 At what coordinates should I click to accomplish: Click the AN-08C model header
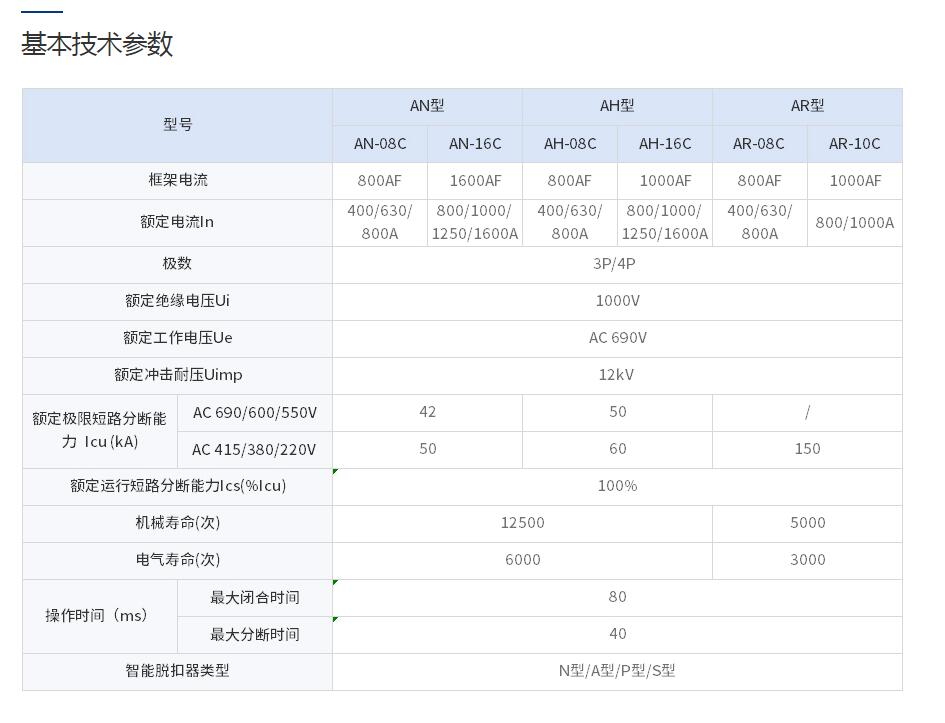pos(380,144)
